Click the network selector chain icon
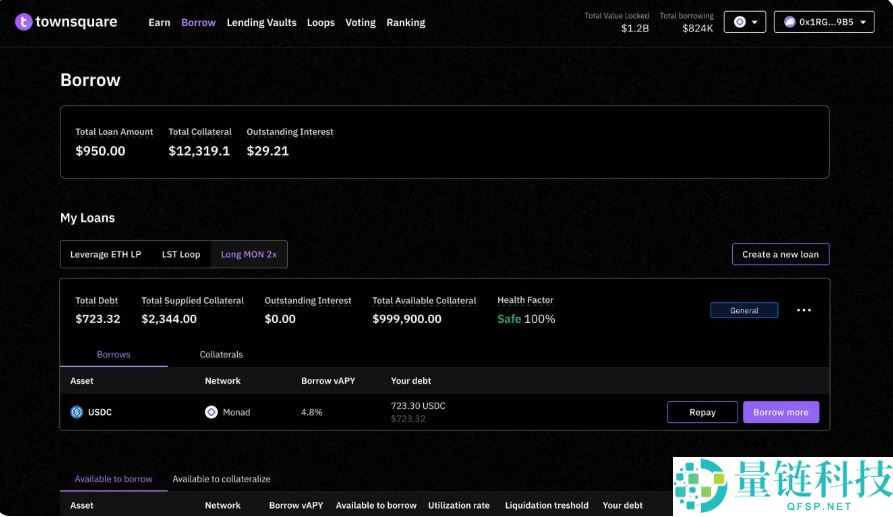This screenshot has height=517, width=893. [739, 22]
